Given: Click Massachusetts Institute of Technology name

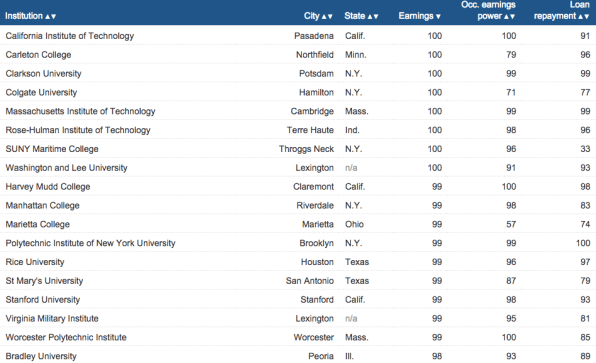Looking at the screenshot, I should point(80,111).
